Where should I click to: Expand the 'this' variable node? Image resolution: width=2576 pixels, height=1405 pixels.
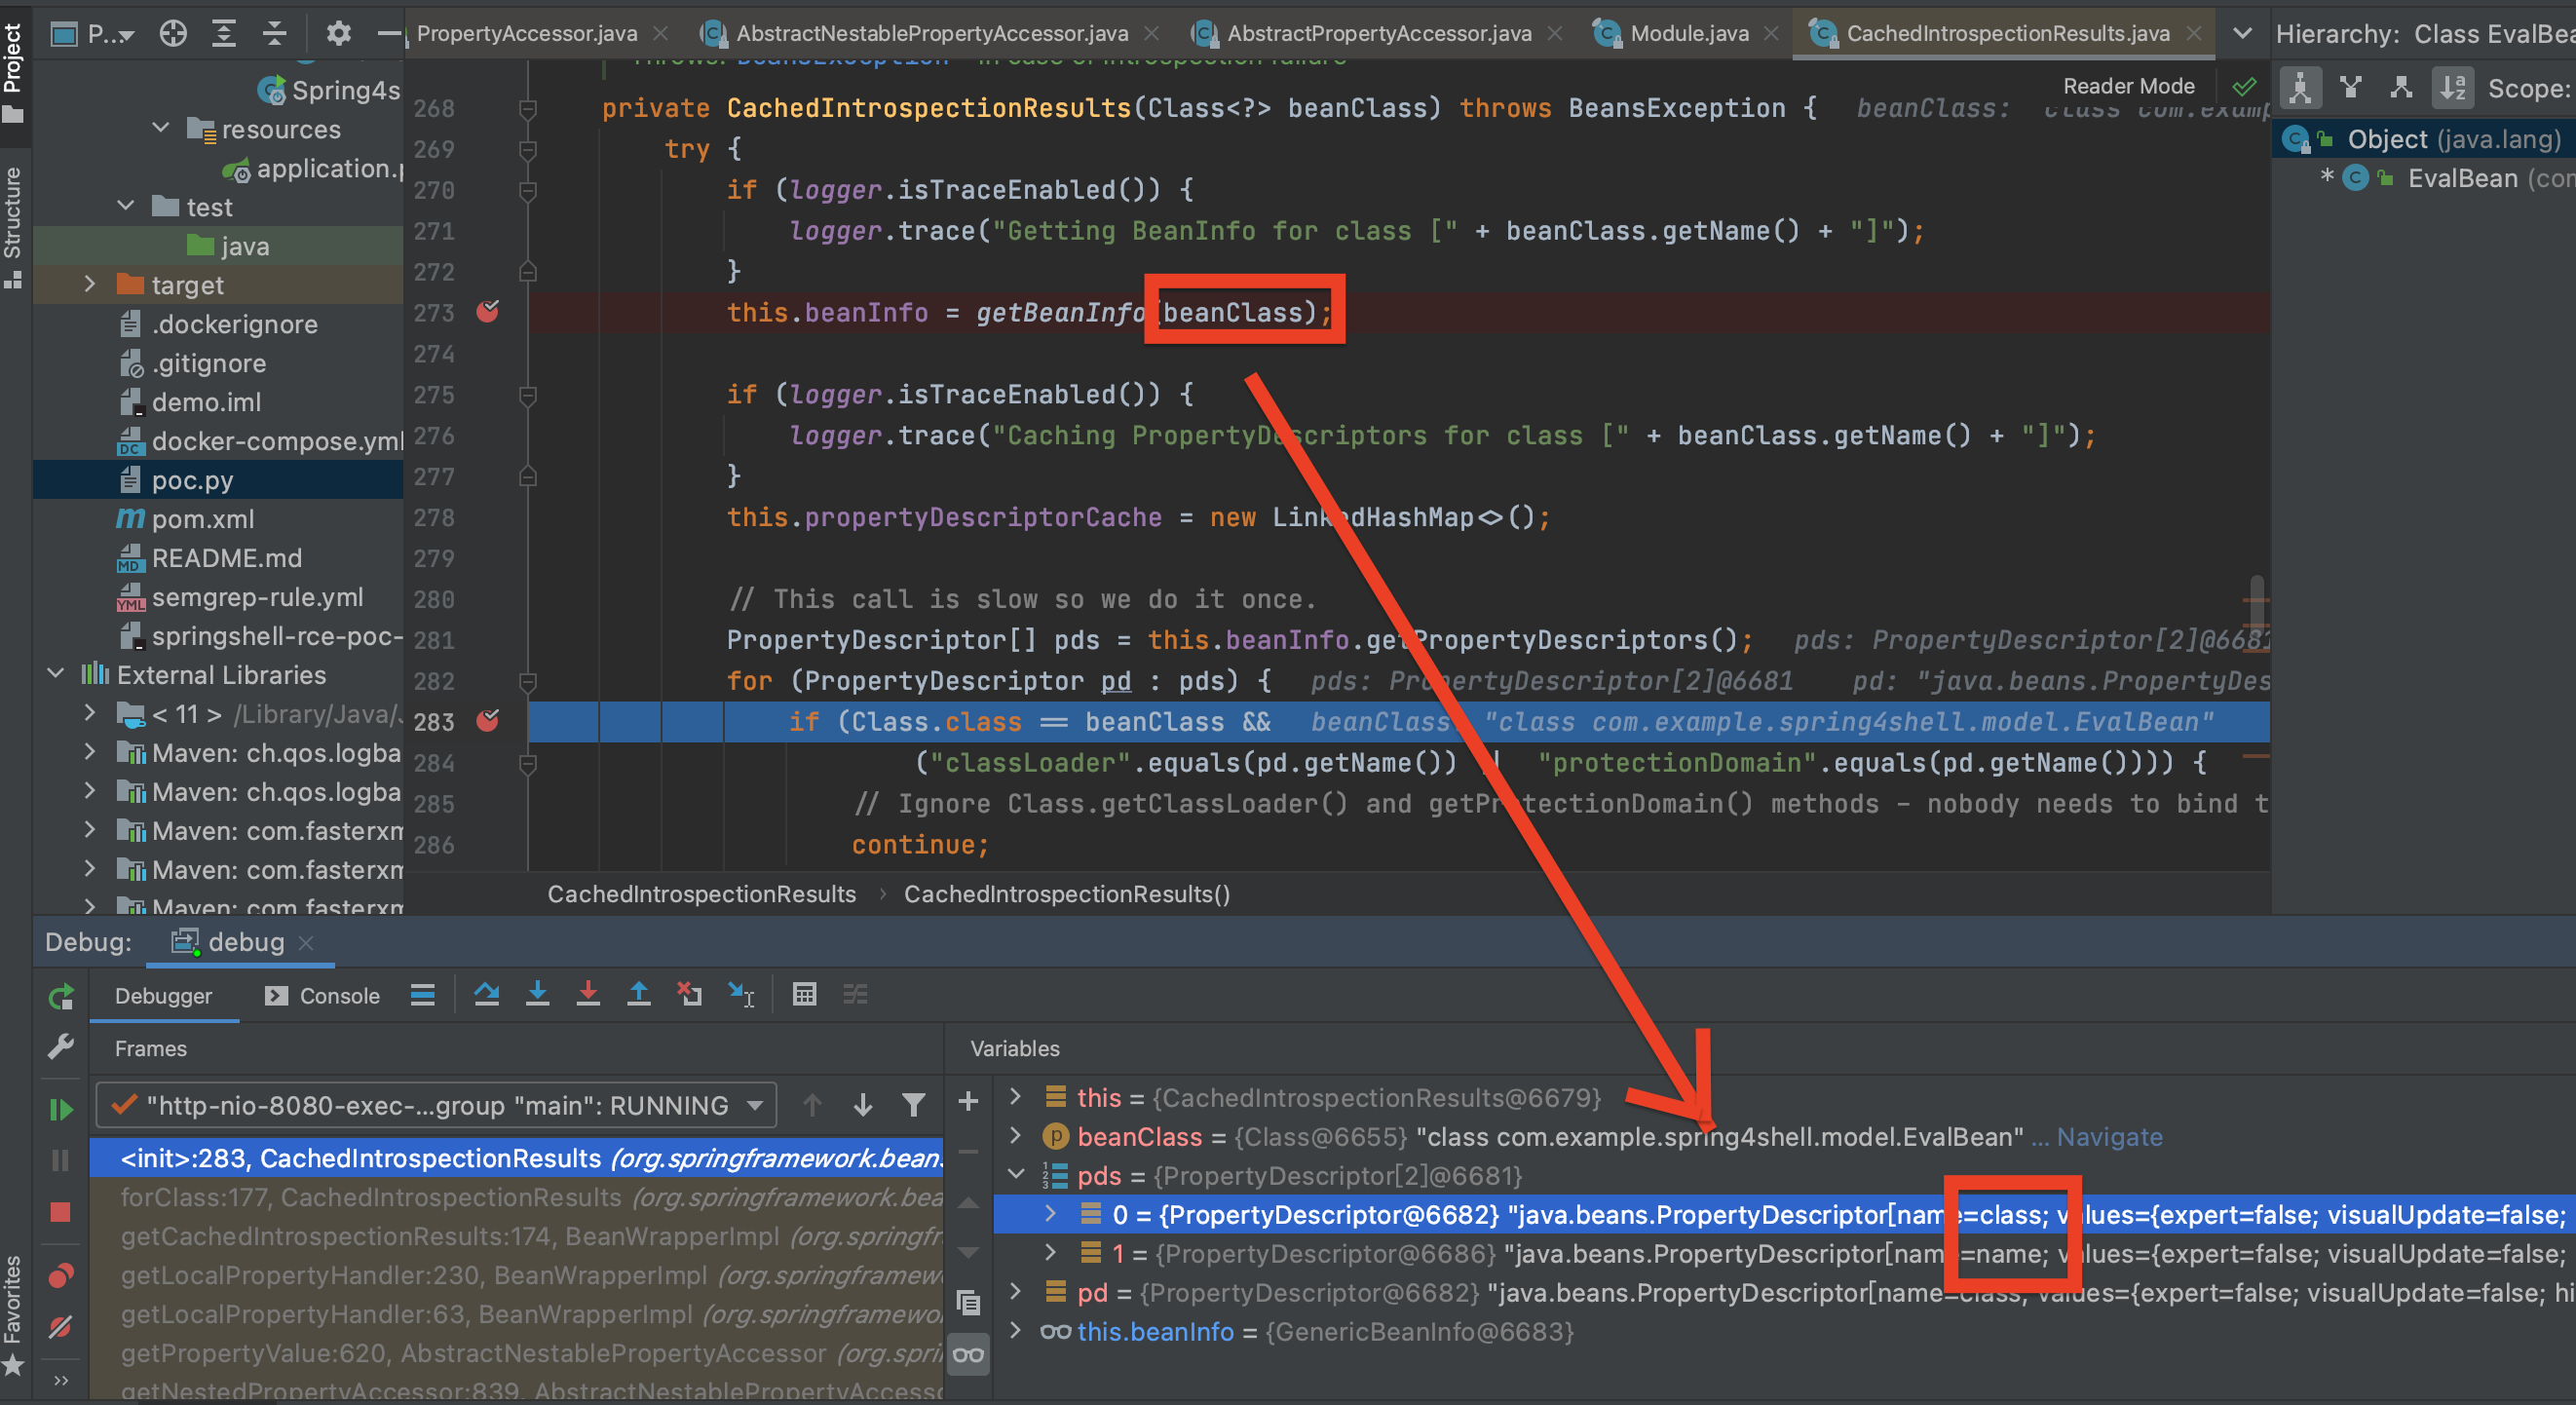point(1016,1097)
